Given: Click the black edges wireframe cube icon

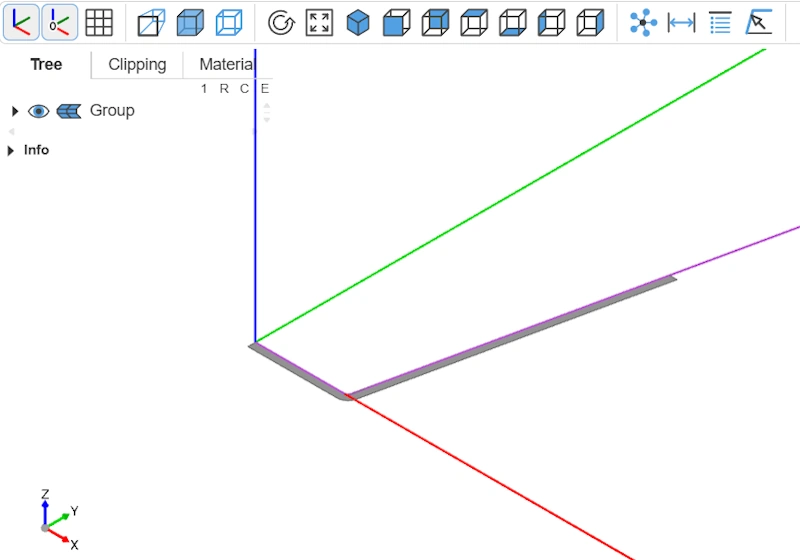Looking at the screenshot, I should (229, 22).
